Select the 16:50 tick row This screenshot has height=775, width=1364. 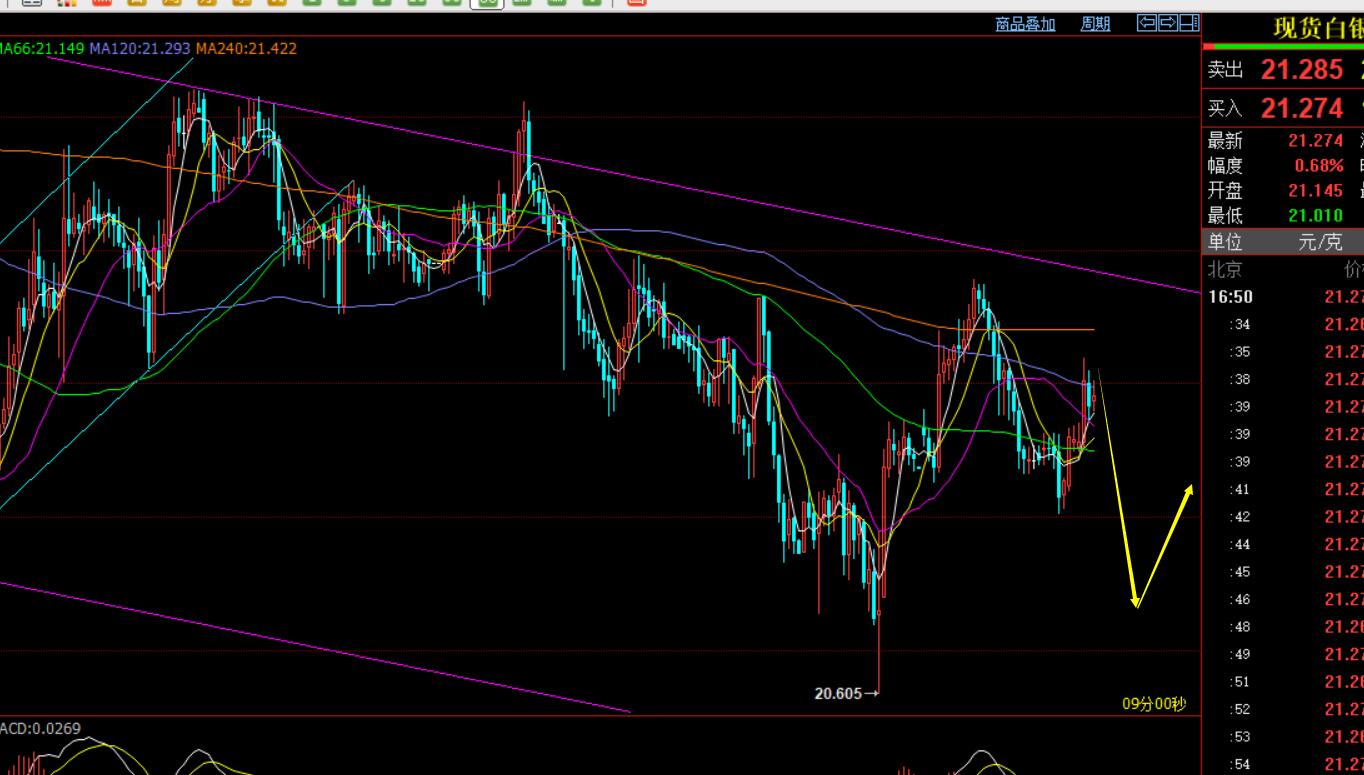tap(1283, 297)
